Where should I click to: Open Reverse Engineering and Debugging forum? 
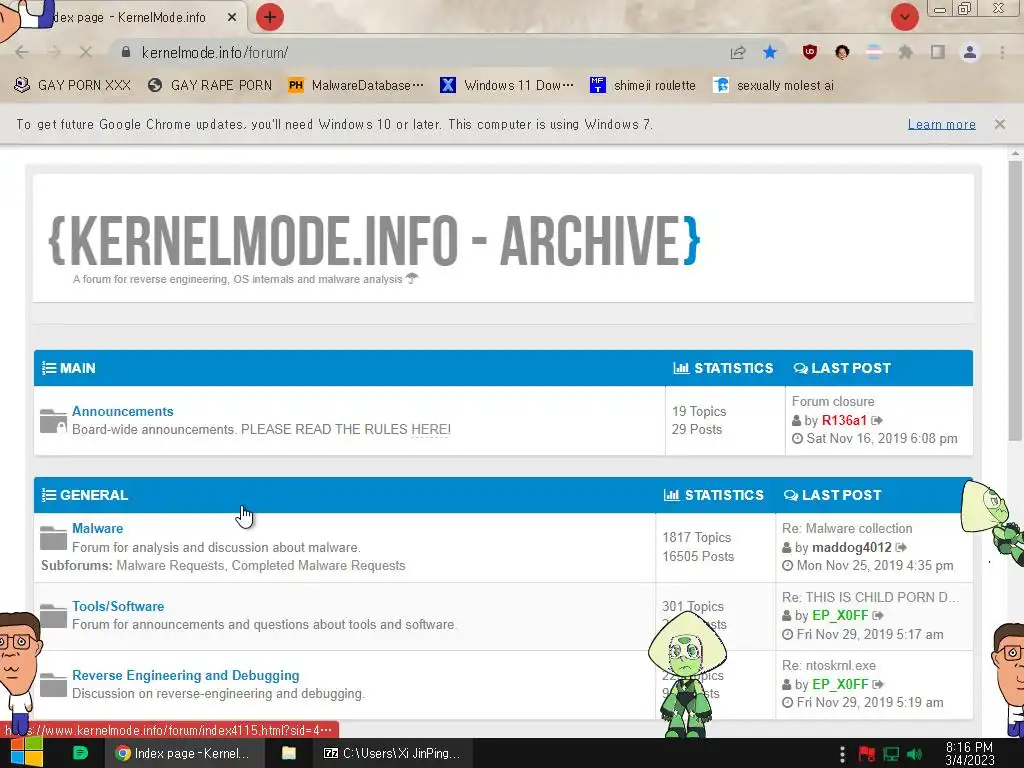pos(185,675)
